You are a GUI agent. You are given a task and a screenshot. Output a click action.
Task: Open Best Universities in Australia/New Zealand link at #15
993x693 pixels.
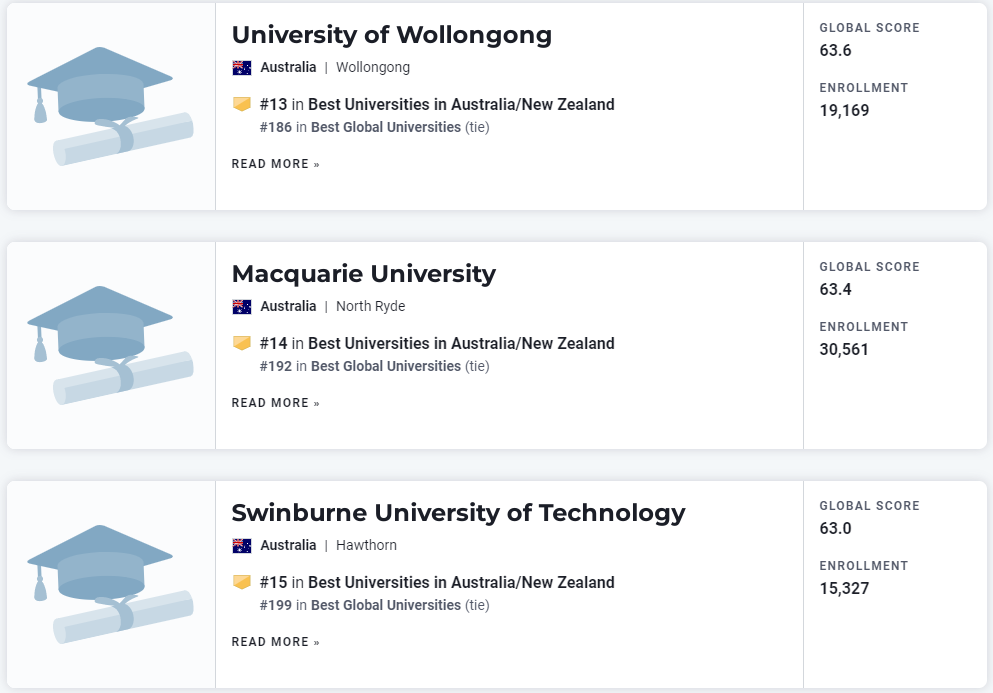[461, 582]
